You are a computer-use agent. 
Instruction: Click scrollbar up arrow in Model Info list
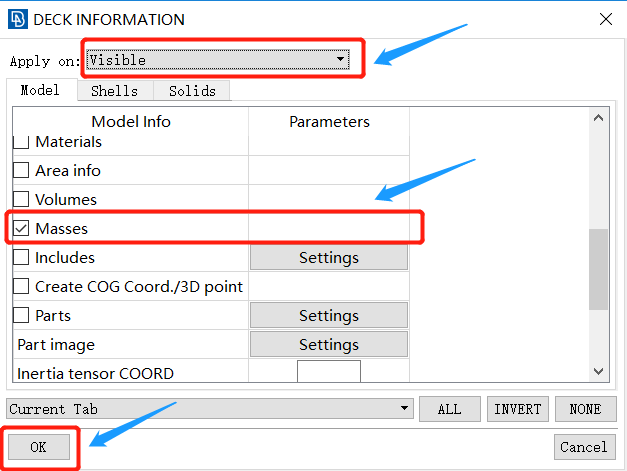coord(598,118)
